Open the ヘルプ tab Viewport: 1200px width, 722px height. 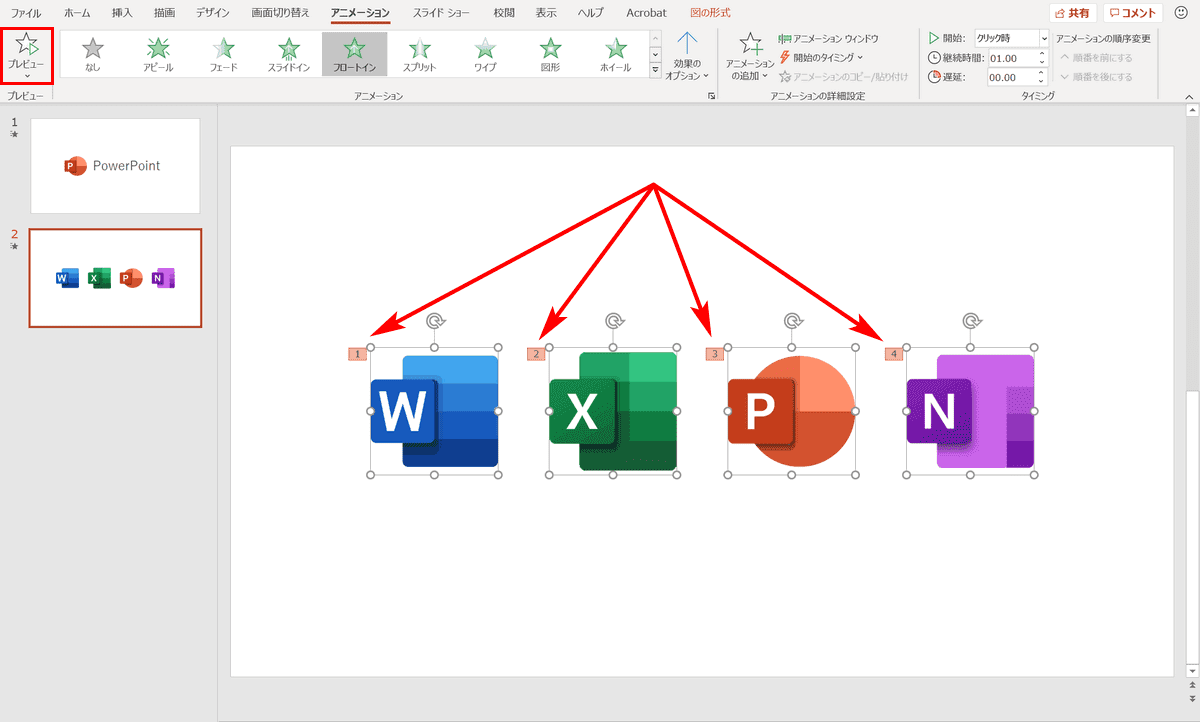tap(590, 13)
